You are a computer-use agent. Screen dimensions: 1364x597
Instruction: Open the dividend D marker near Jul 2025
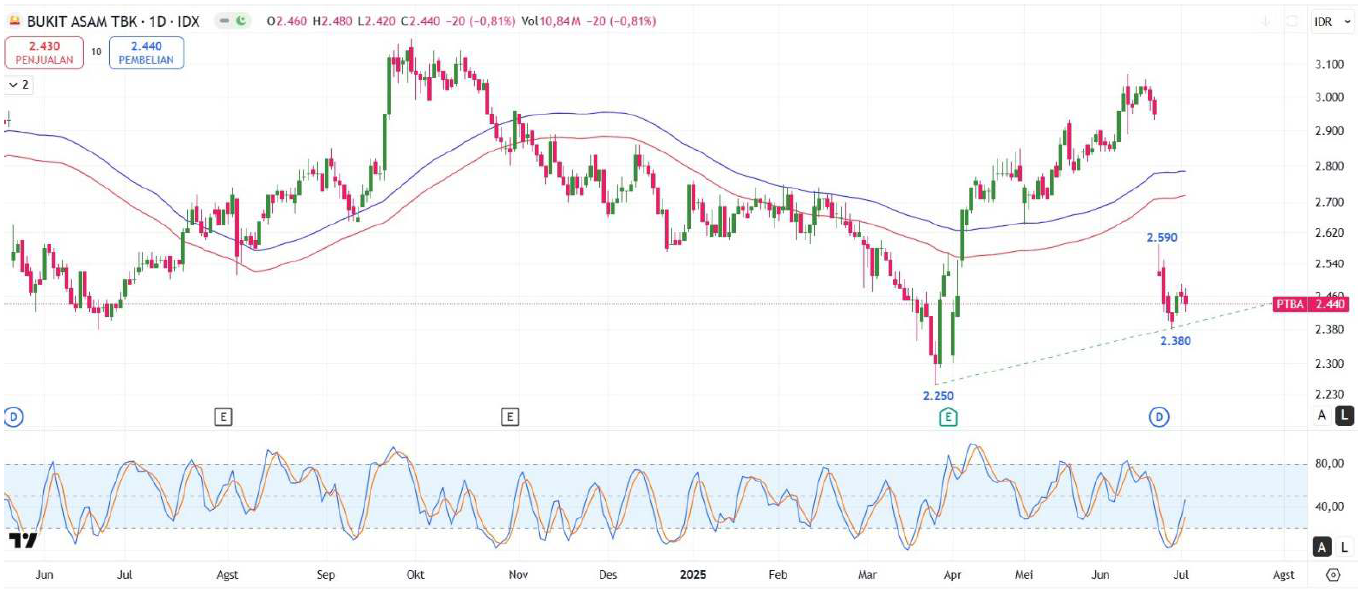pos(1159,416)
